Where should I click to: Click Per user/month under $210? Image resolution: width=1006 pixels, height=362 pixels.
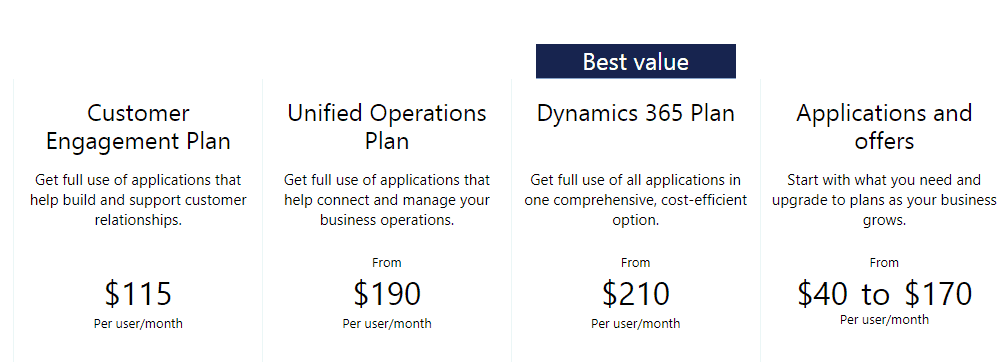click(x=636, y=323)
